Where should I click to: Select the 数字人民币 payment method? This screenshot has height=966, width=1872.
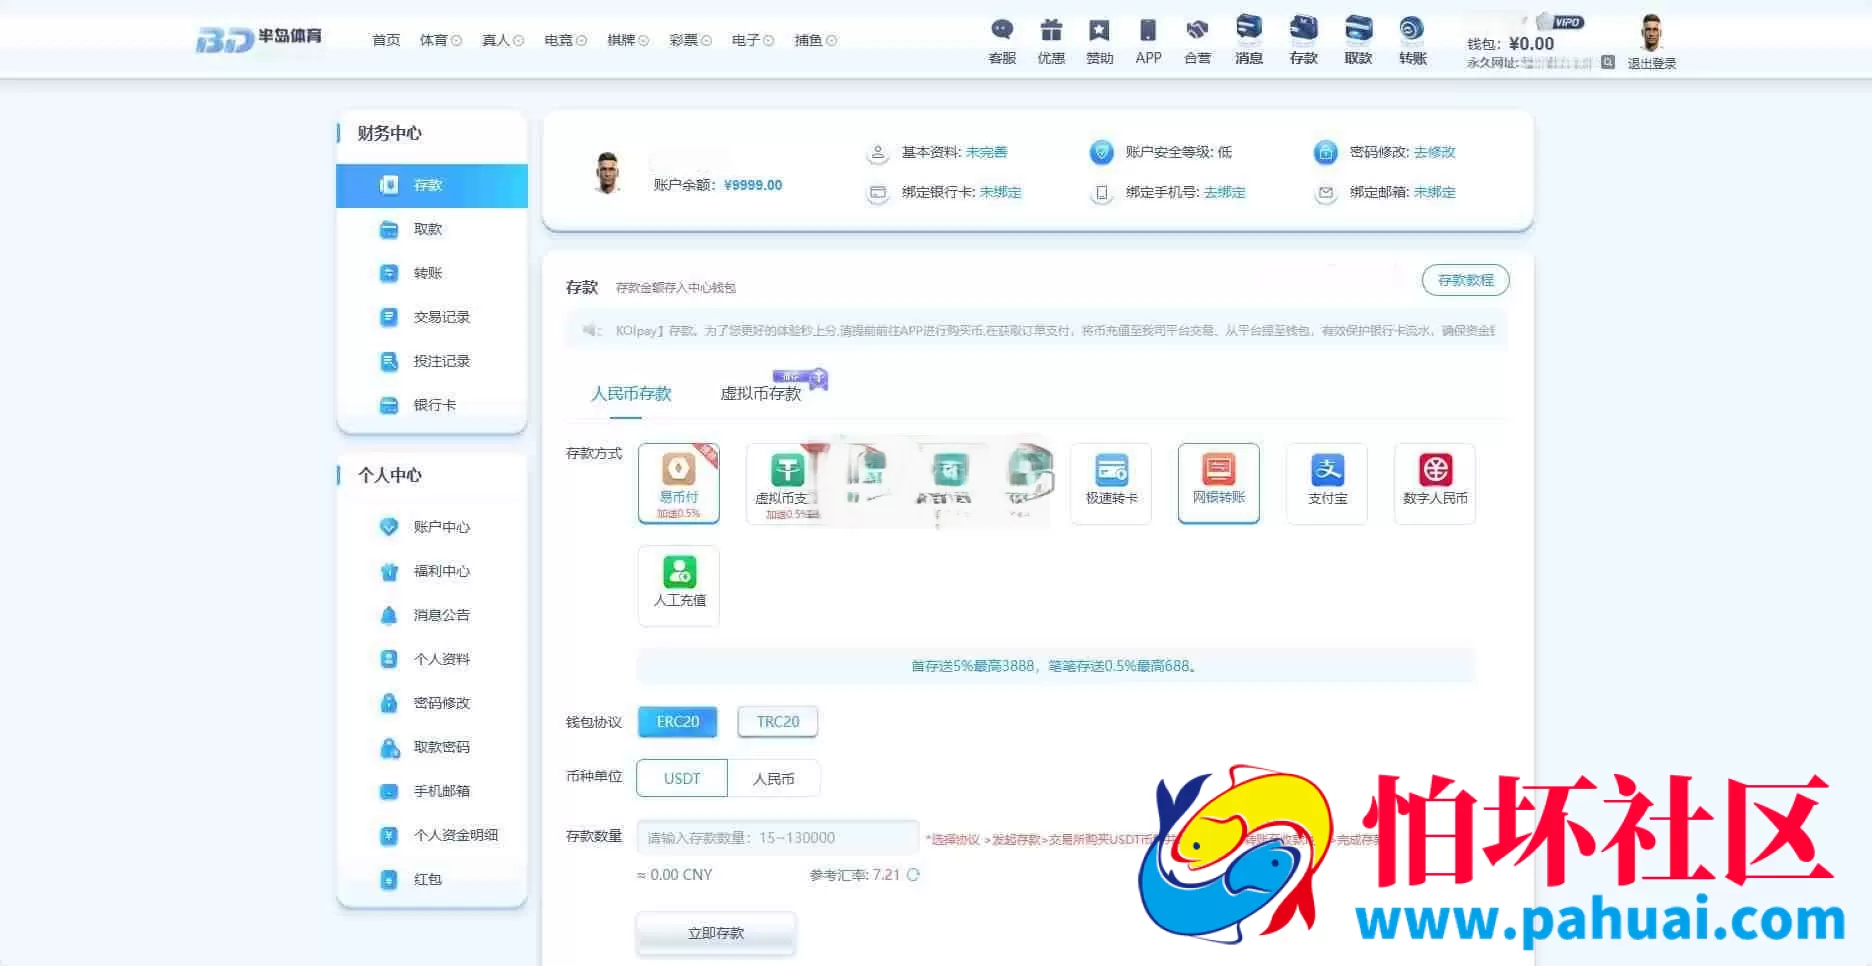[x=1435, y=483]
